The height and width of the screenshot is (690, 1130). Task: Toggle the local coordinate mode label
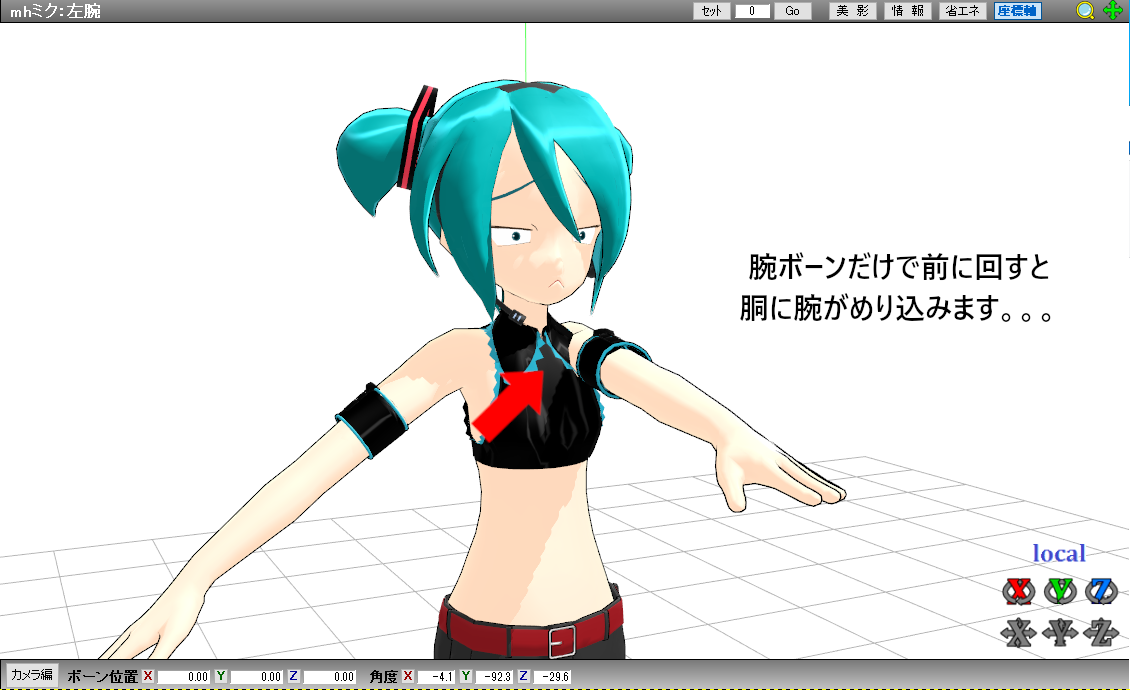coord(1059,553)
